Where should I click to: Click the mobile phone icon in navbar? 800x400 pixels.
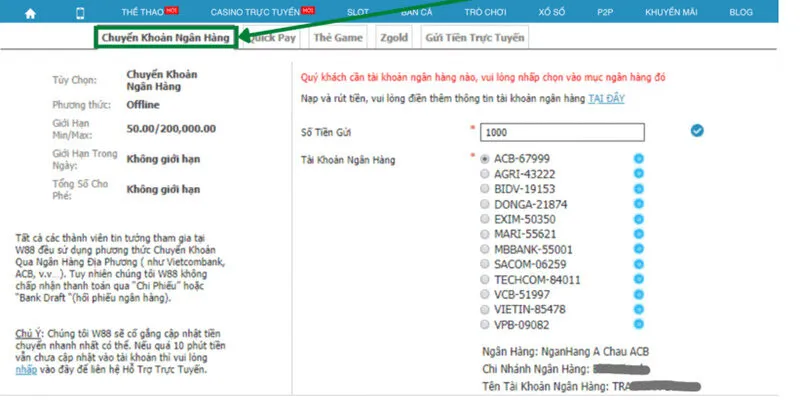(81, 13)
